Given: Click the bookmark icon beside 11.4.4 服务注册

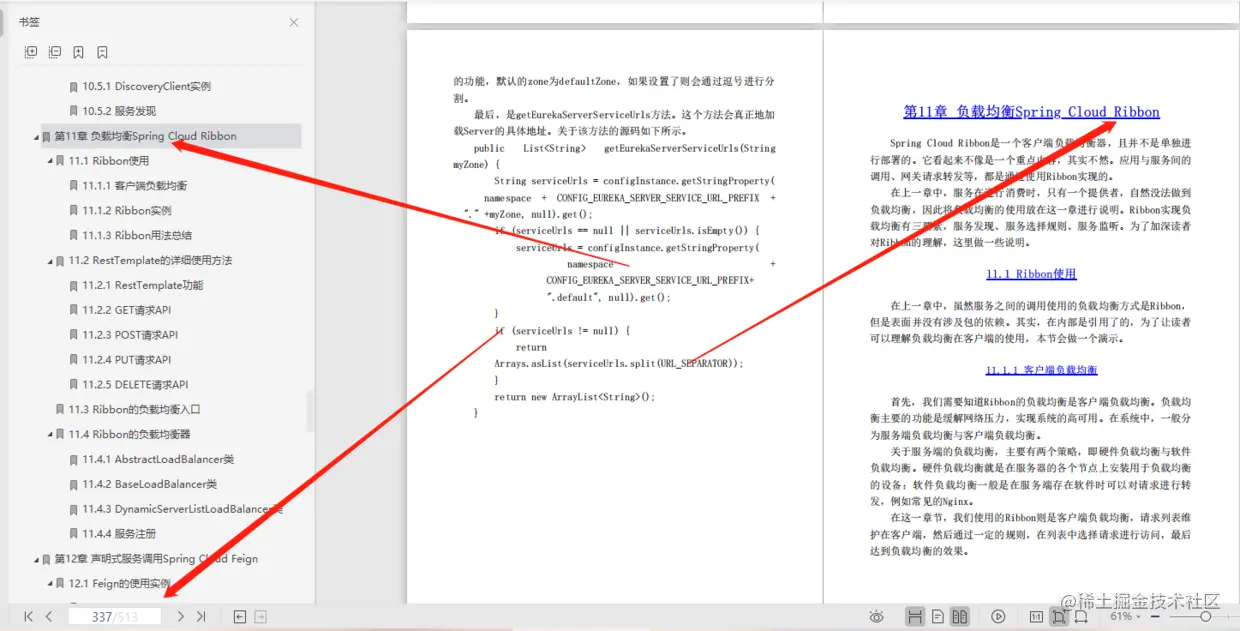Looking at the screenshot, I should pos(74,534).
